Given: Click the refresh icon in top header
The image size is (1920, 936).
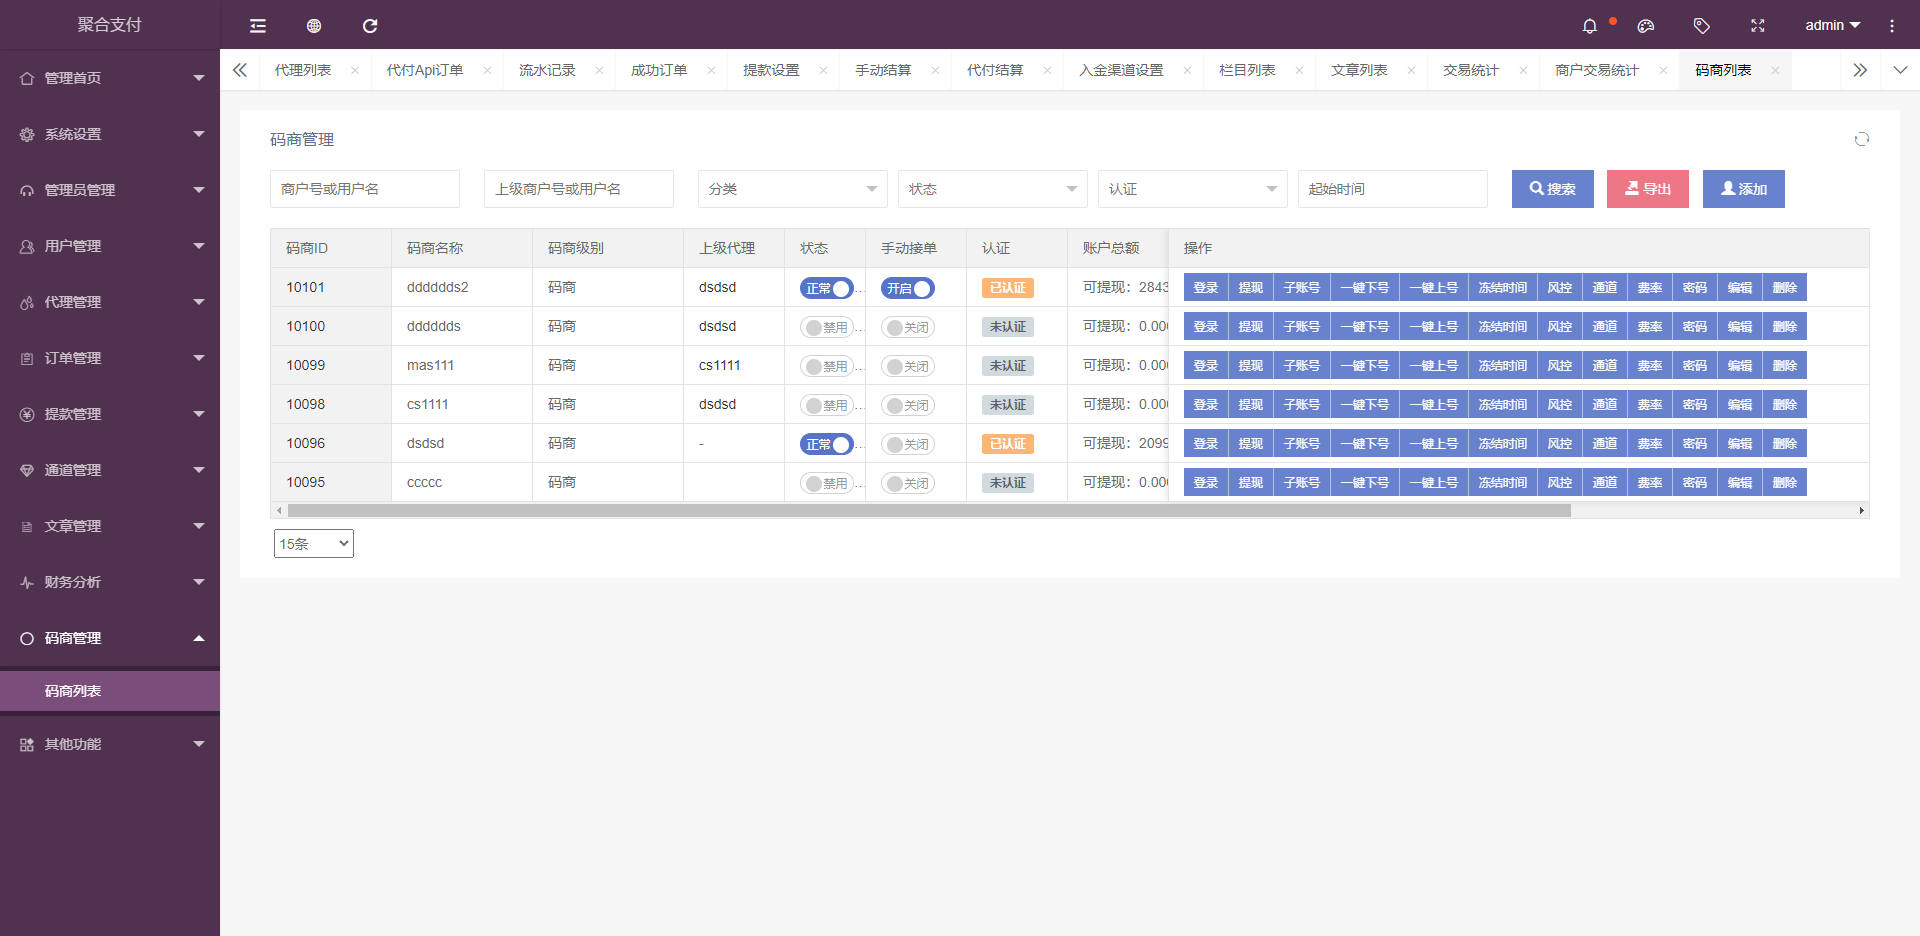Looking at the screenshot, I should click(x=370, y=26).
